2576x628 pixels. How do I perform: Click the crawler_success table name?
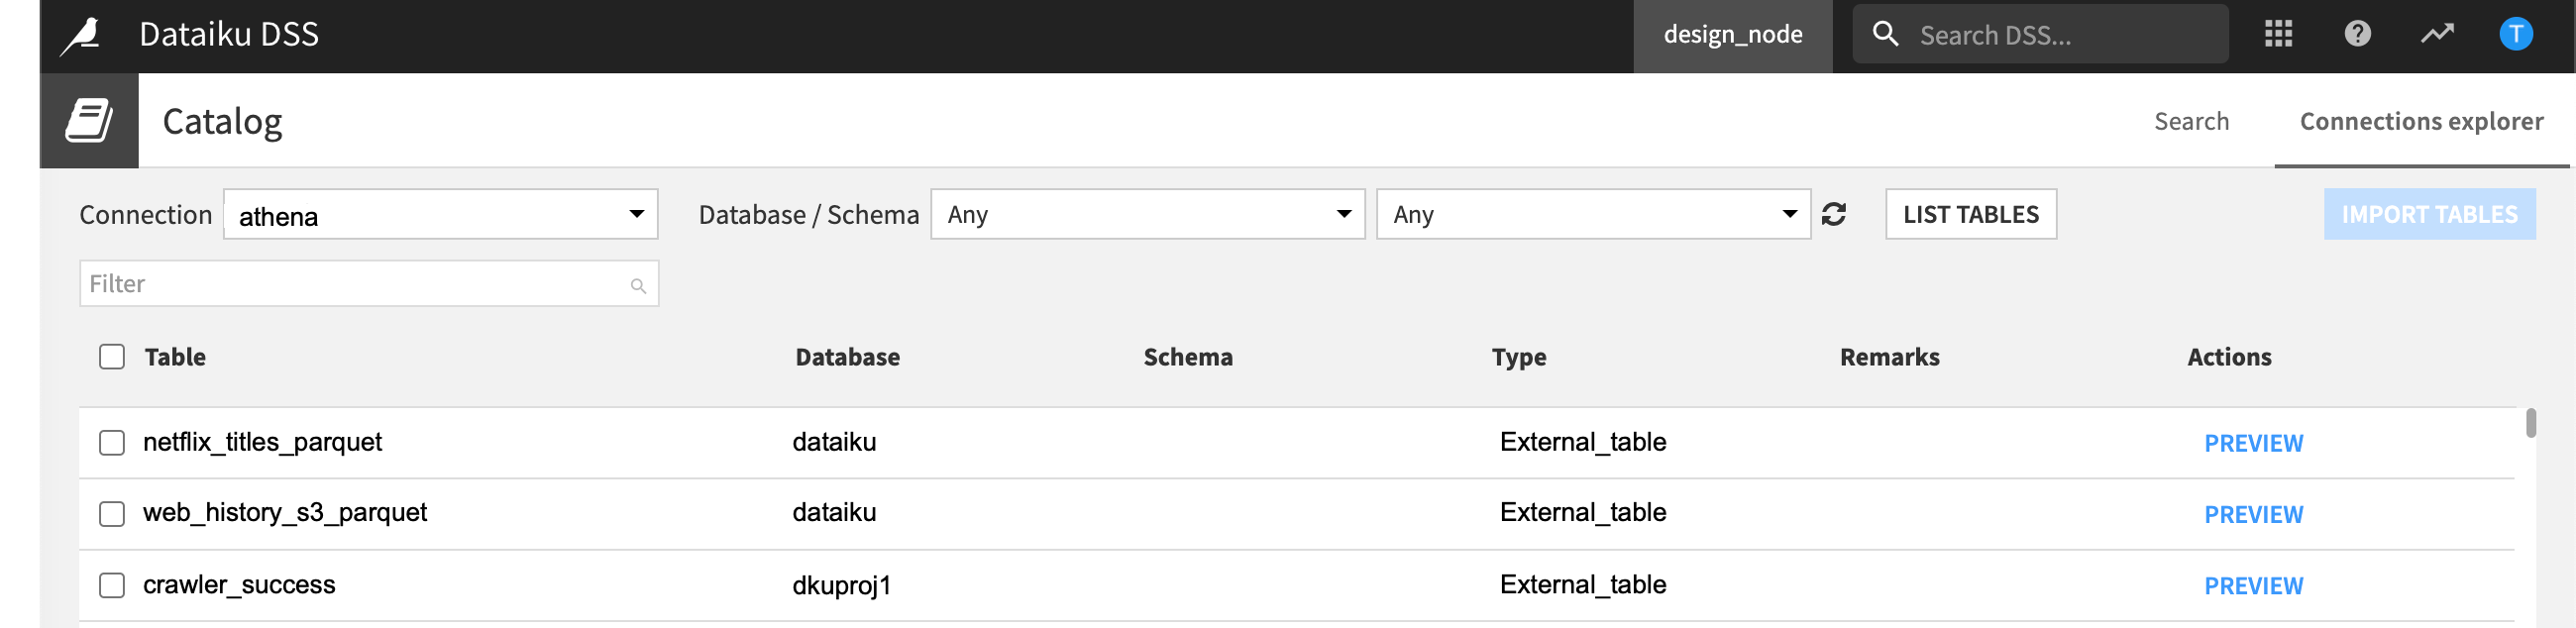click(x=239, y=584)
